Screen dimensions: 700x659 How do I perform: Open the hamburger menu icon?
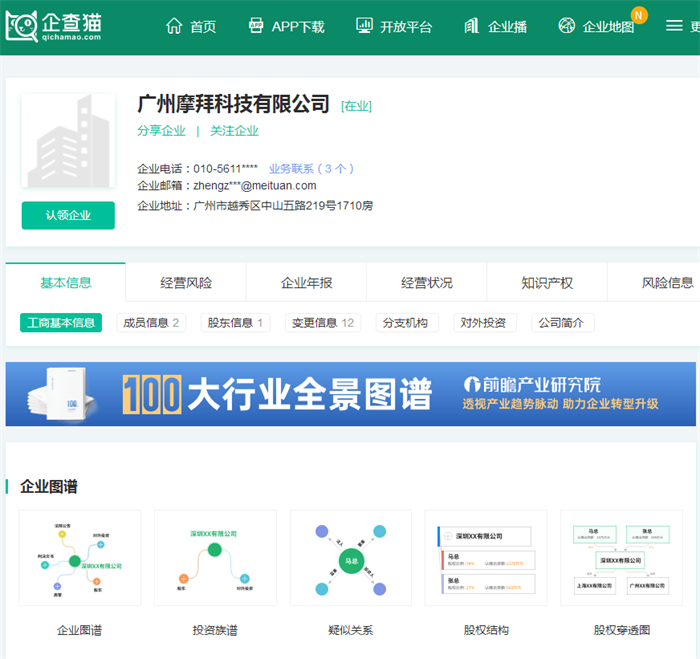tap(674, 25)
